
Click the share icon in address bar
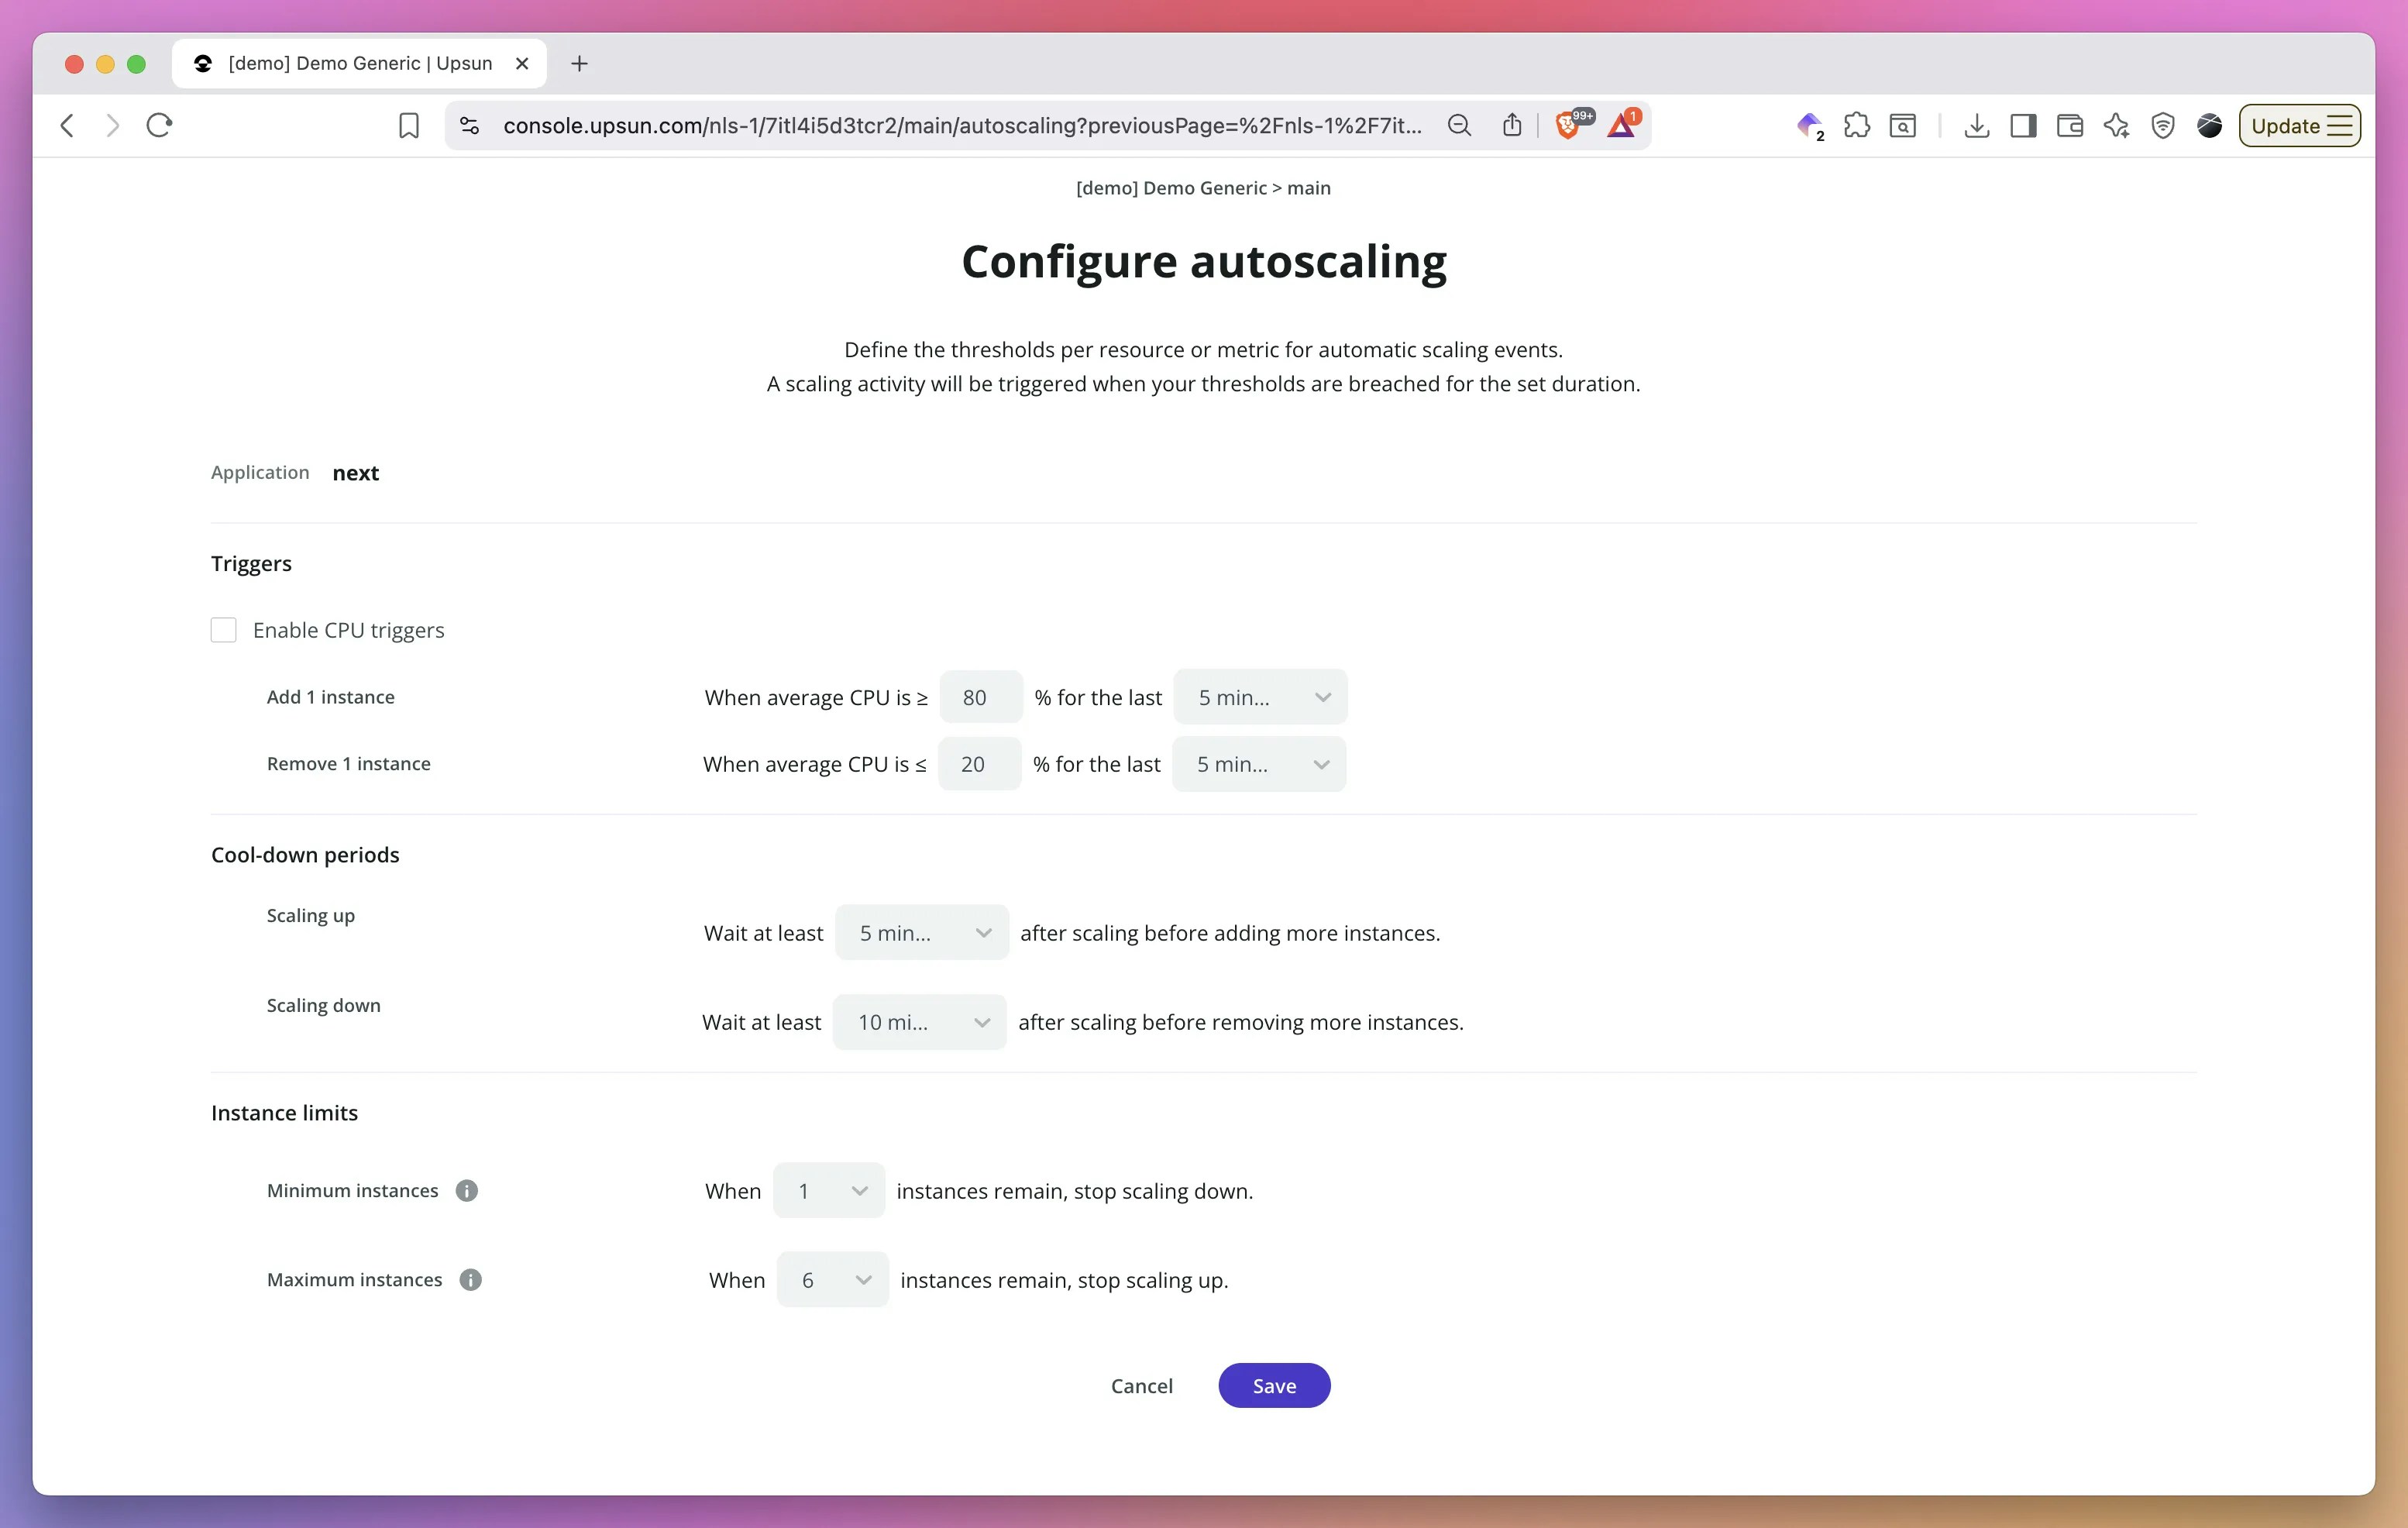pos(1511,125)
